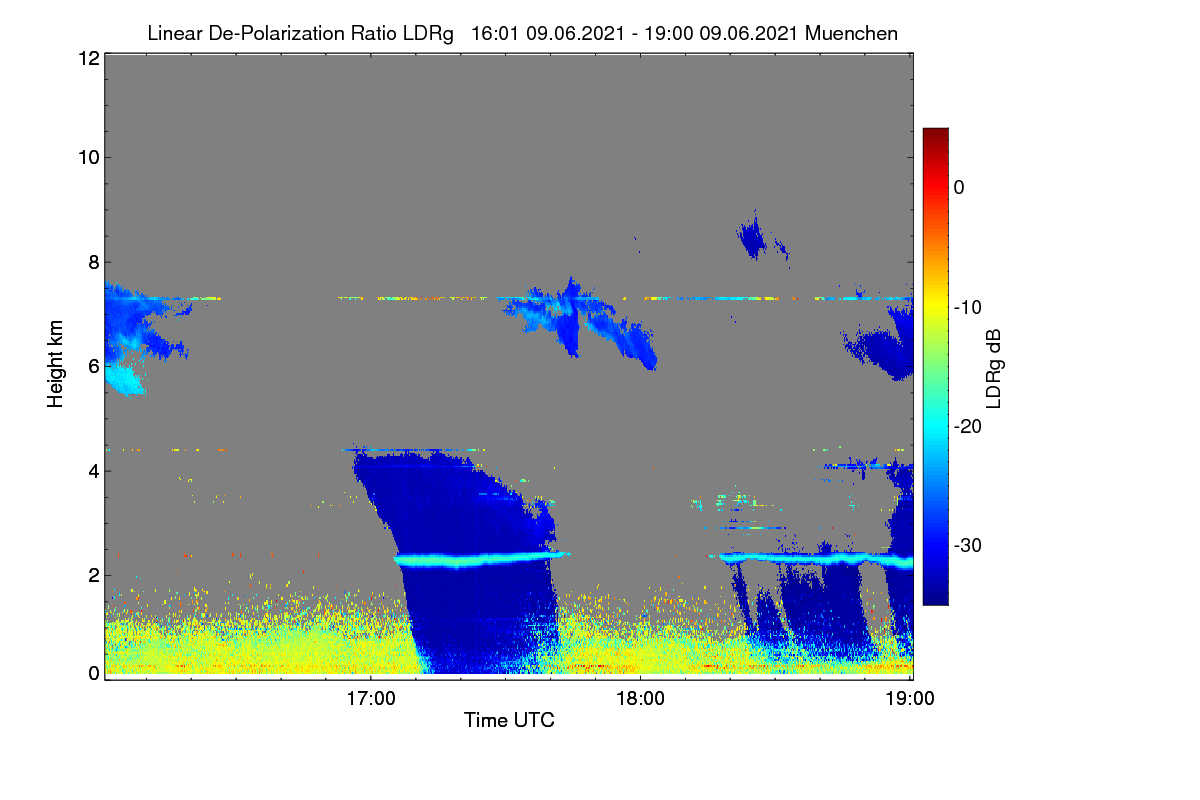Viewport: 1200px width, 800px height.
Task: Click the plot title text
Action: tap(522, 33)
